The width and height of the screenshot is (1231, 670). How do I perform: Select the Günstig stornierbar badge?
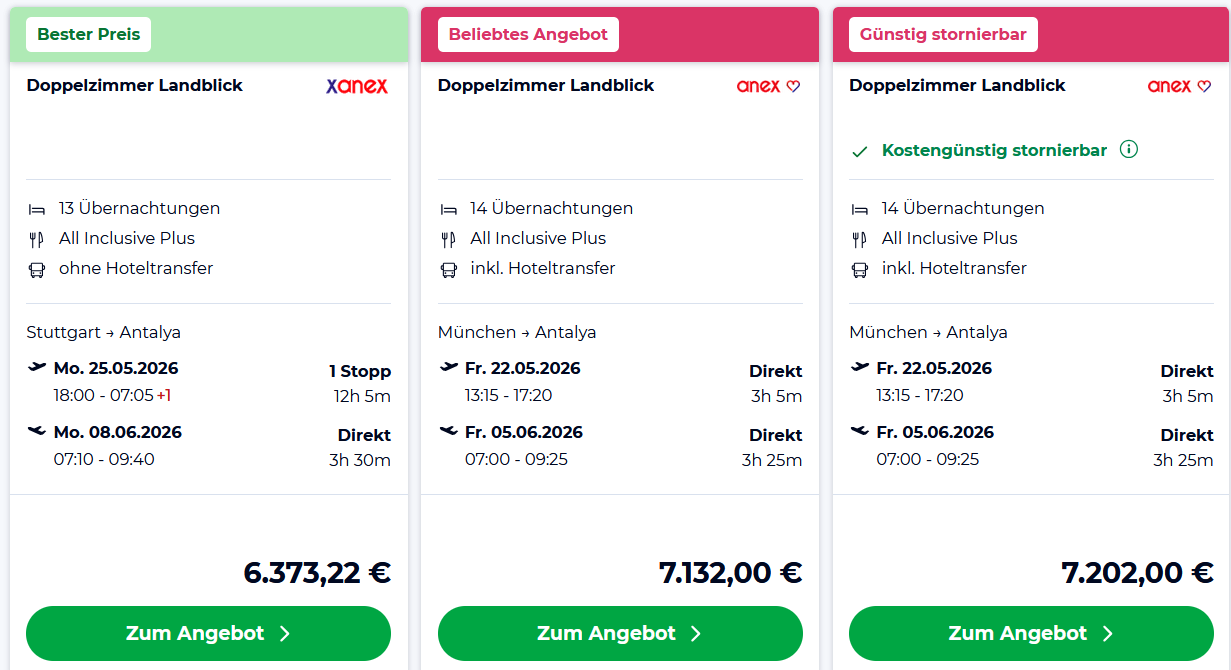943,35
